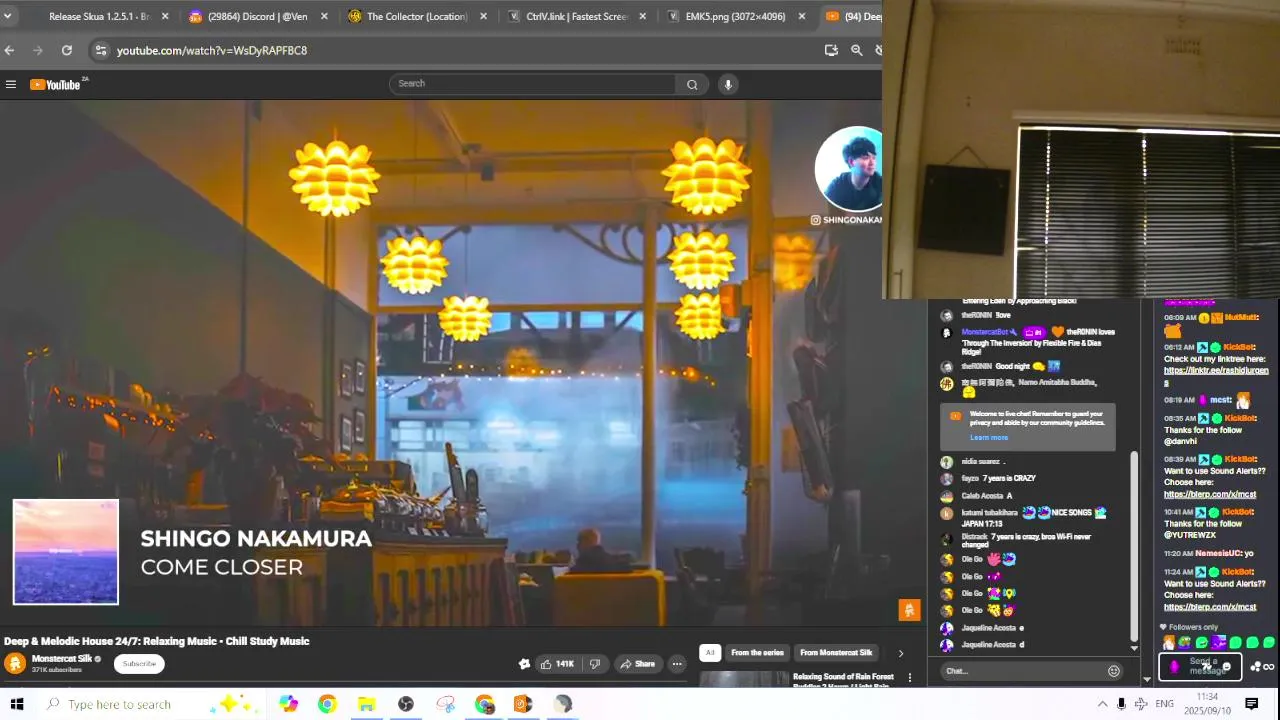1280x720 pixels.
Task: Click the sparkle icon next to the like button
Action: (x=524, y=664)
